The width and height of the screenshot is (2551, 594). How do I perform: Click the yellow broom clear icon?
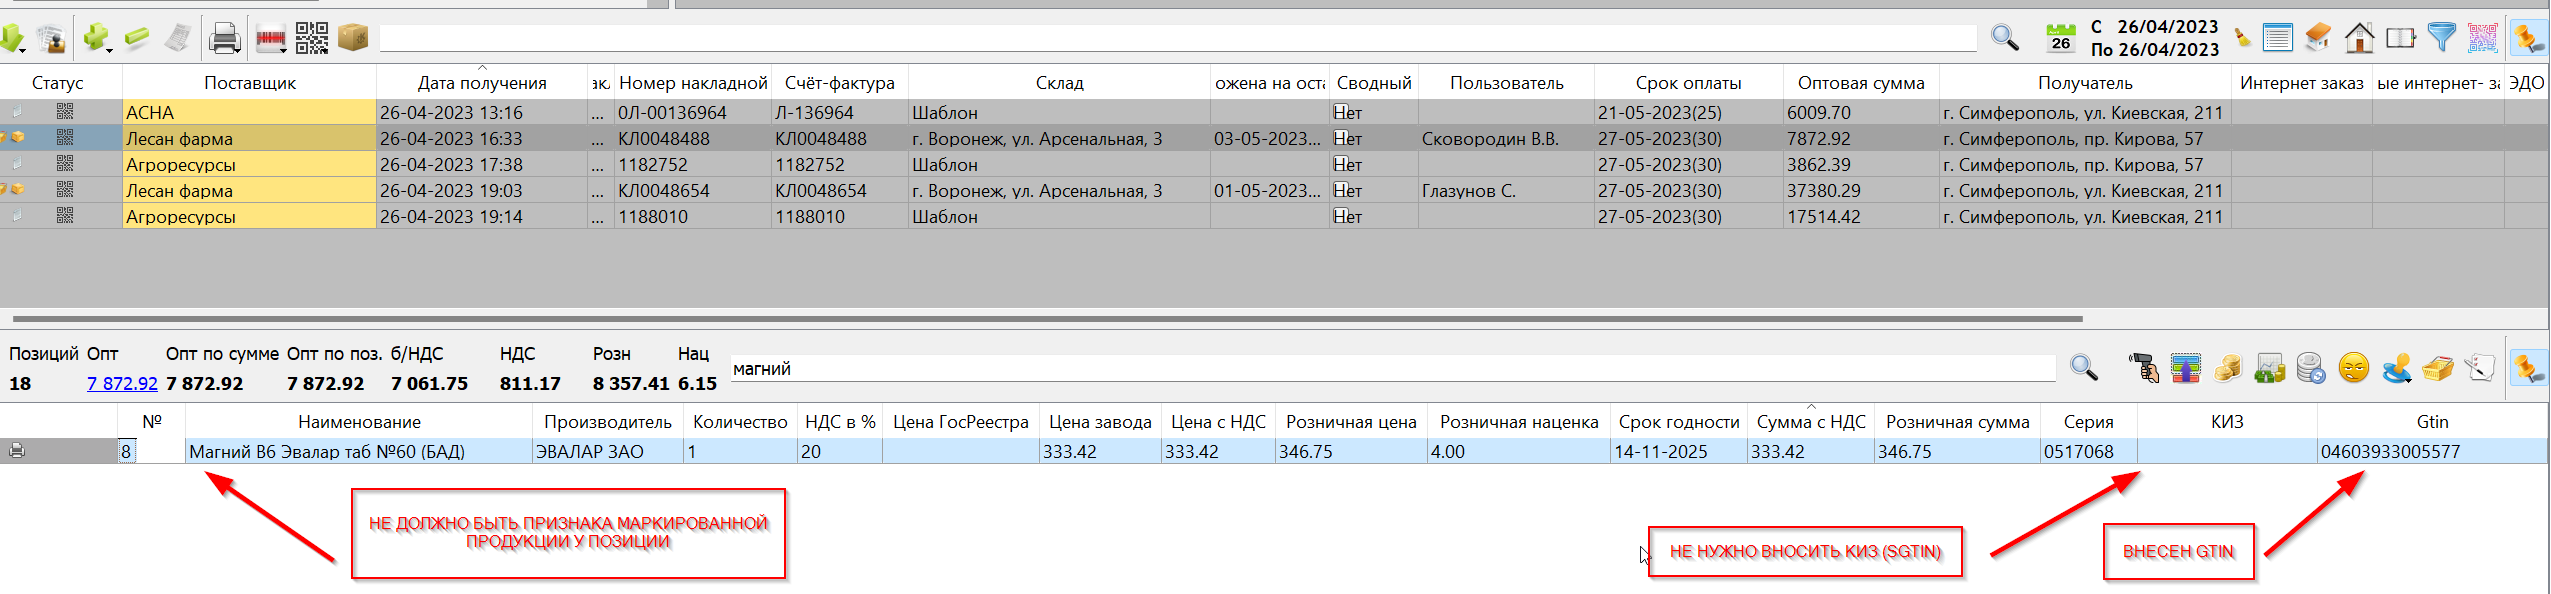(2243, 38)
